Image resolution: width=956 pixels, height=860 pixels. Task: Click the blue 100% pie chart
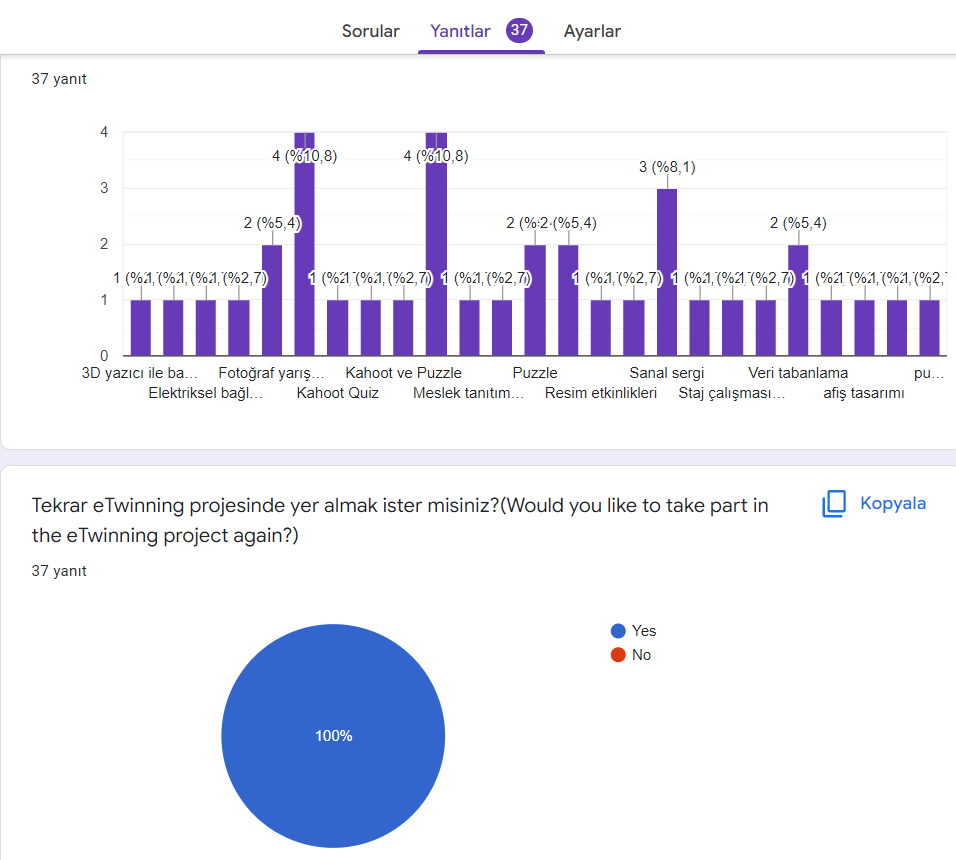333,735
